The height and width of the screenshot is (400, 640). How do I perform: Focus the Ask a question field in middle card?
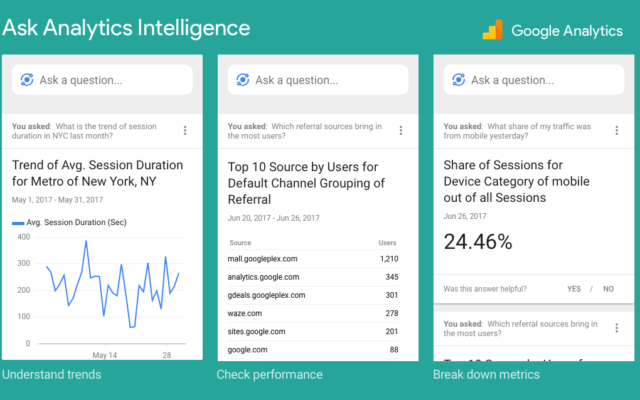pyautogui.click(x=318, y=80)
